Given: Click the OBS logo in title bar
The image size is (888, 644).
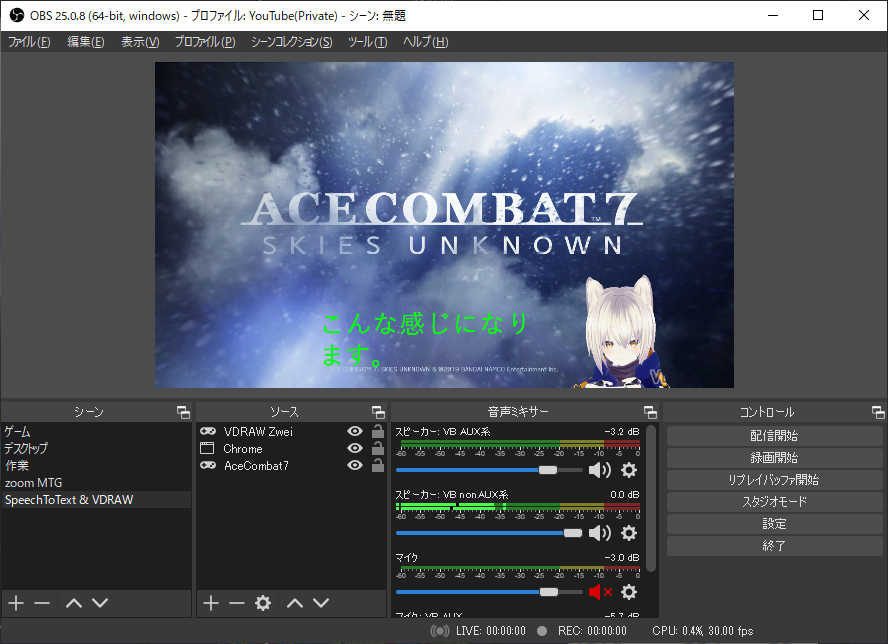Looking at the screenshot, I should tap(17, 15).
